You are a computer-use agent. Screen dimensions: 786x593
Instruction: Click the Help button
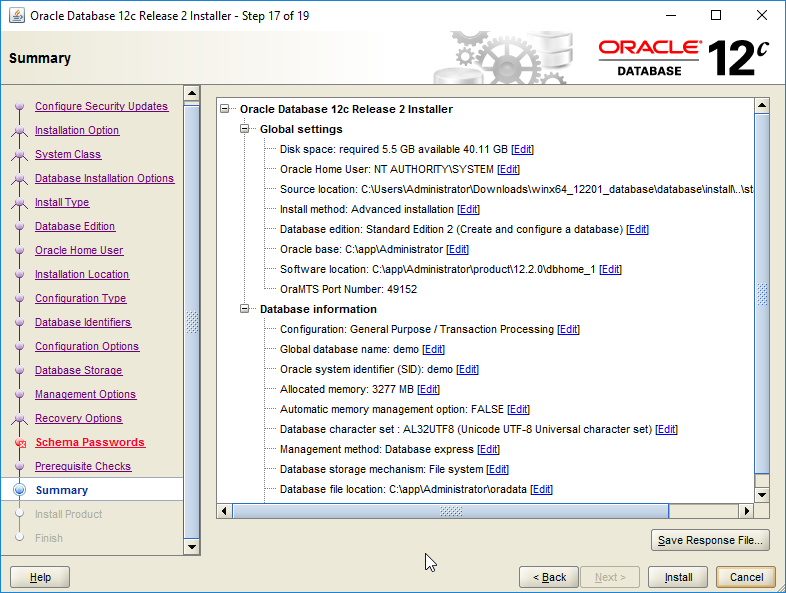coord(40,577)
